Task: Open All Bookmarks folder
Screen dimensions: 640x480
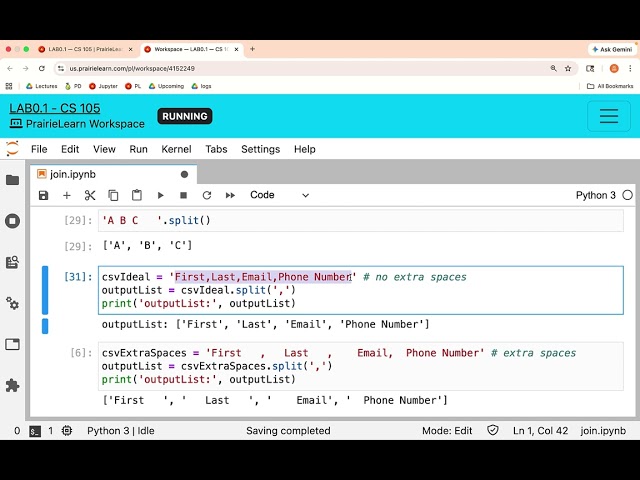Action: click(610, 86)
